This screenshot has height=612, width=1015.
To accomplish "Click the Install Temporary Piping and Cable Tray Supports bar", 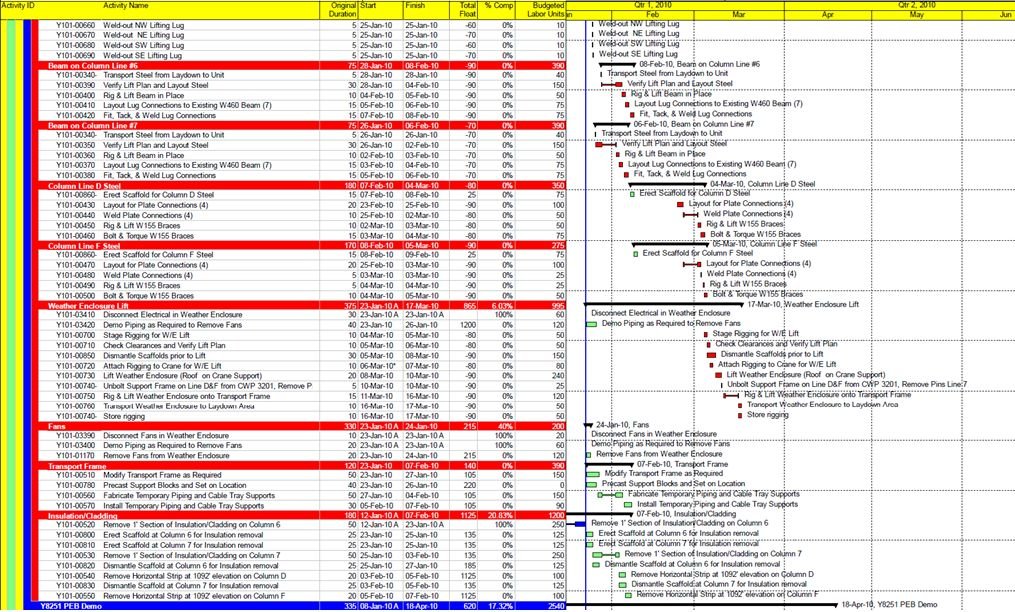I will click(628, 504).
